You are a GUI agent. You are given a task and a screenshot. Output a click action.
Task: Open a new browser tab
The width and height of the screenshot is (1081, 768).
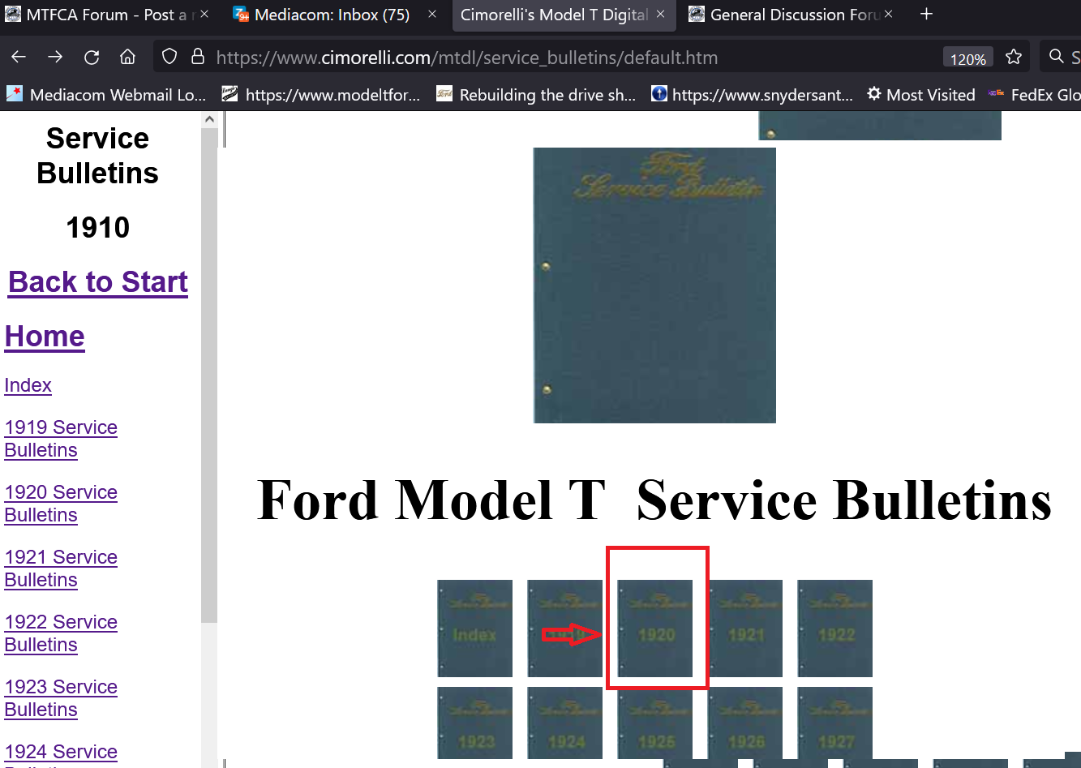(926, 14)
